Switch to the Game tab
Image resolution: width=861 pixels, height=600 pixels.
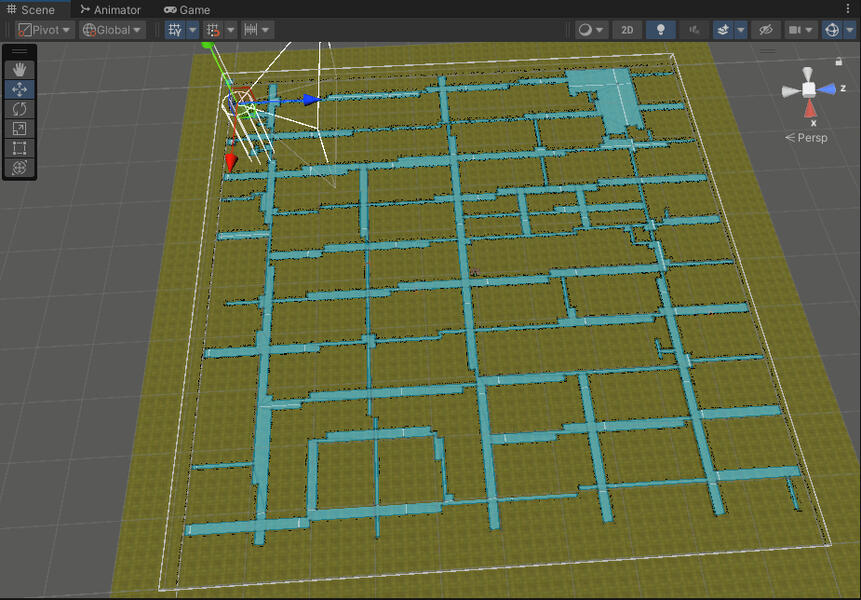point(187,10)
